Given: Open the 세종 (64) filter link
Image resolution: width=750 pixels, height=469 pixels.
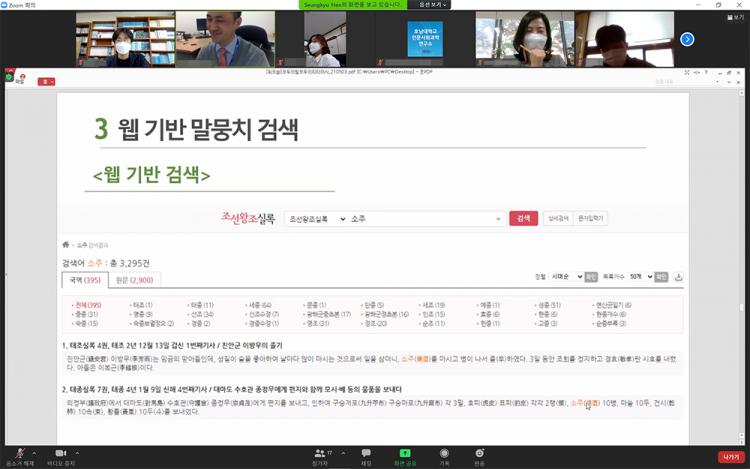Looking at the screenshot, I should 260,304.
